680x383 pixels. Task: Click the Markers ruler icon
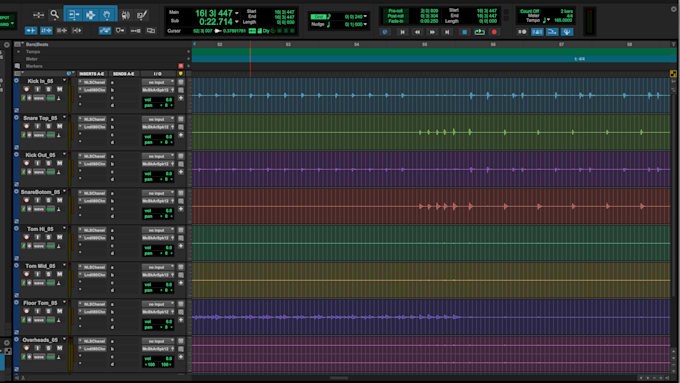click(x=17, y=66)
